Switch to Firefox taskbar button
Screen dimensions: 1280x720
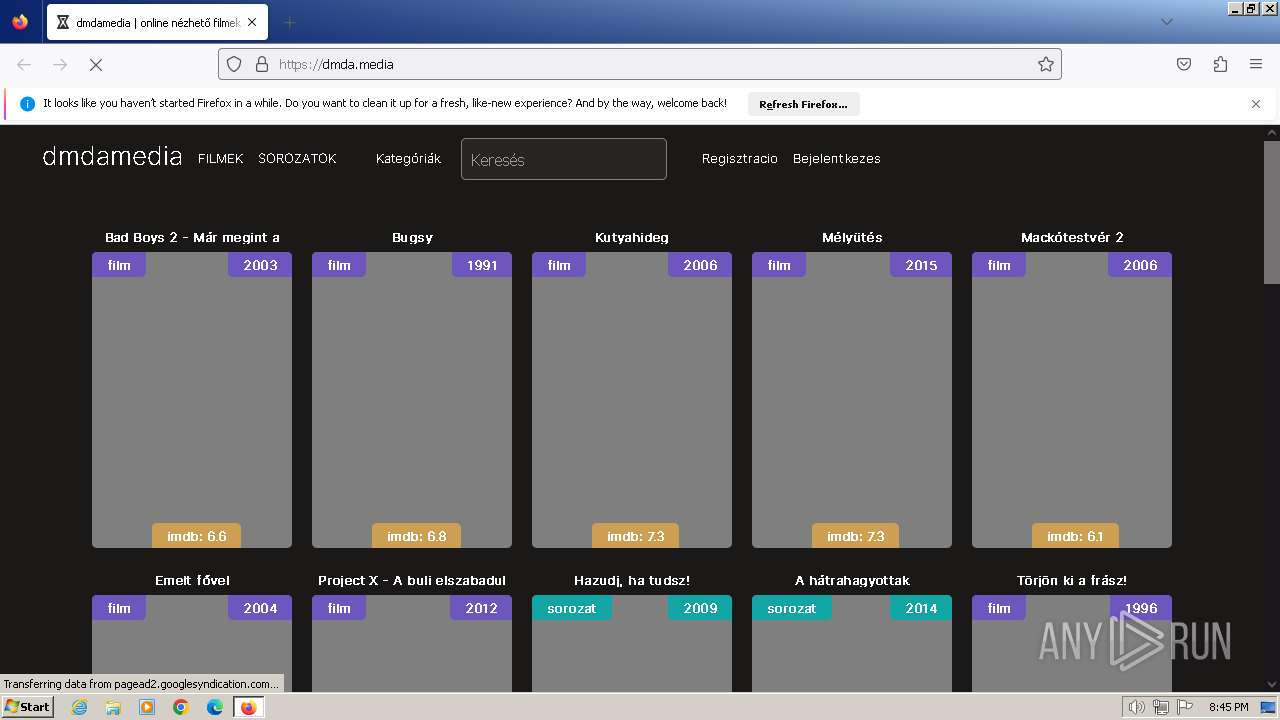click(x=248, y=707)
